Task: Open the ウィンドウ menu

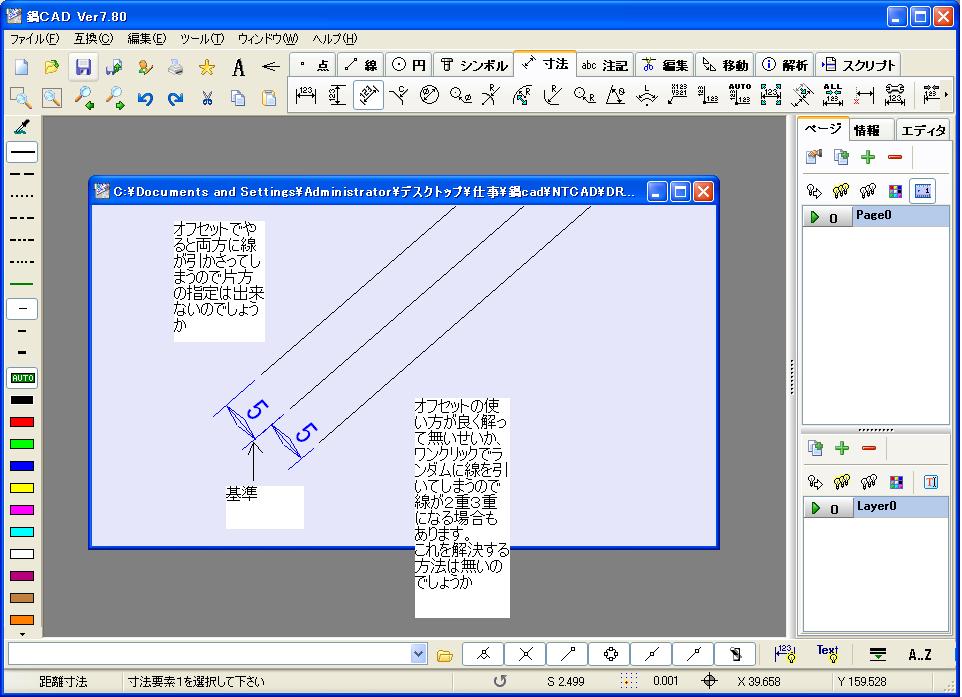Action: [x=267, y=39]
